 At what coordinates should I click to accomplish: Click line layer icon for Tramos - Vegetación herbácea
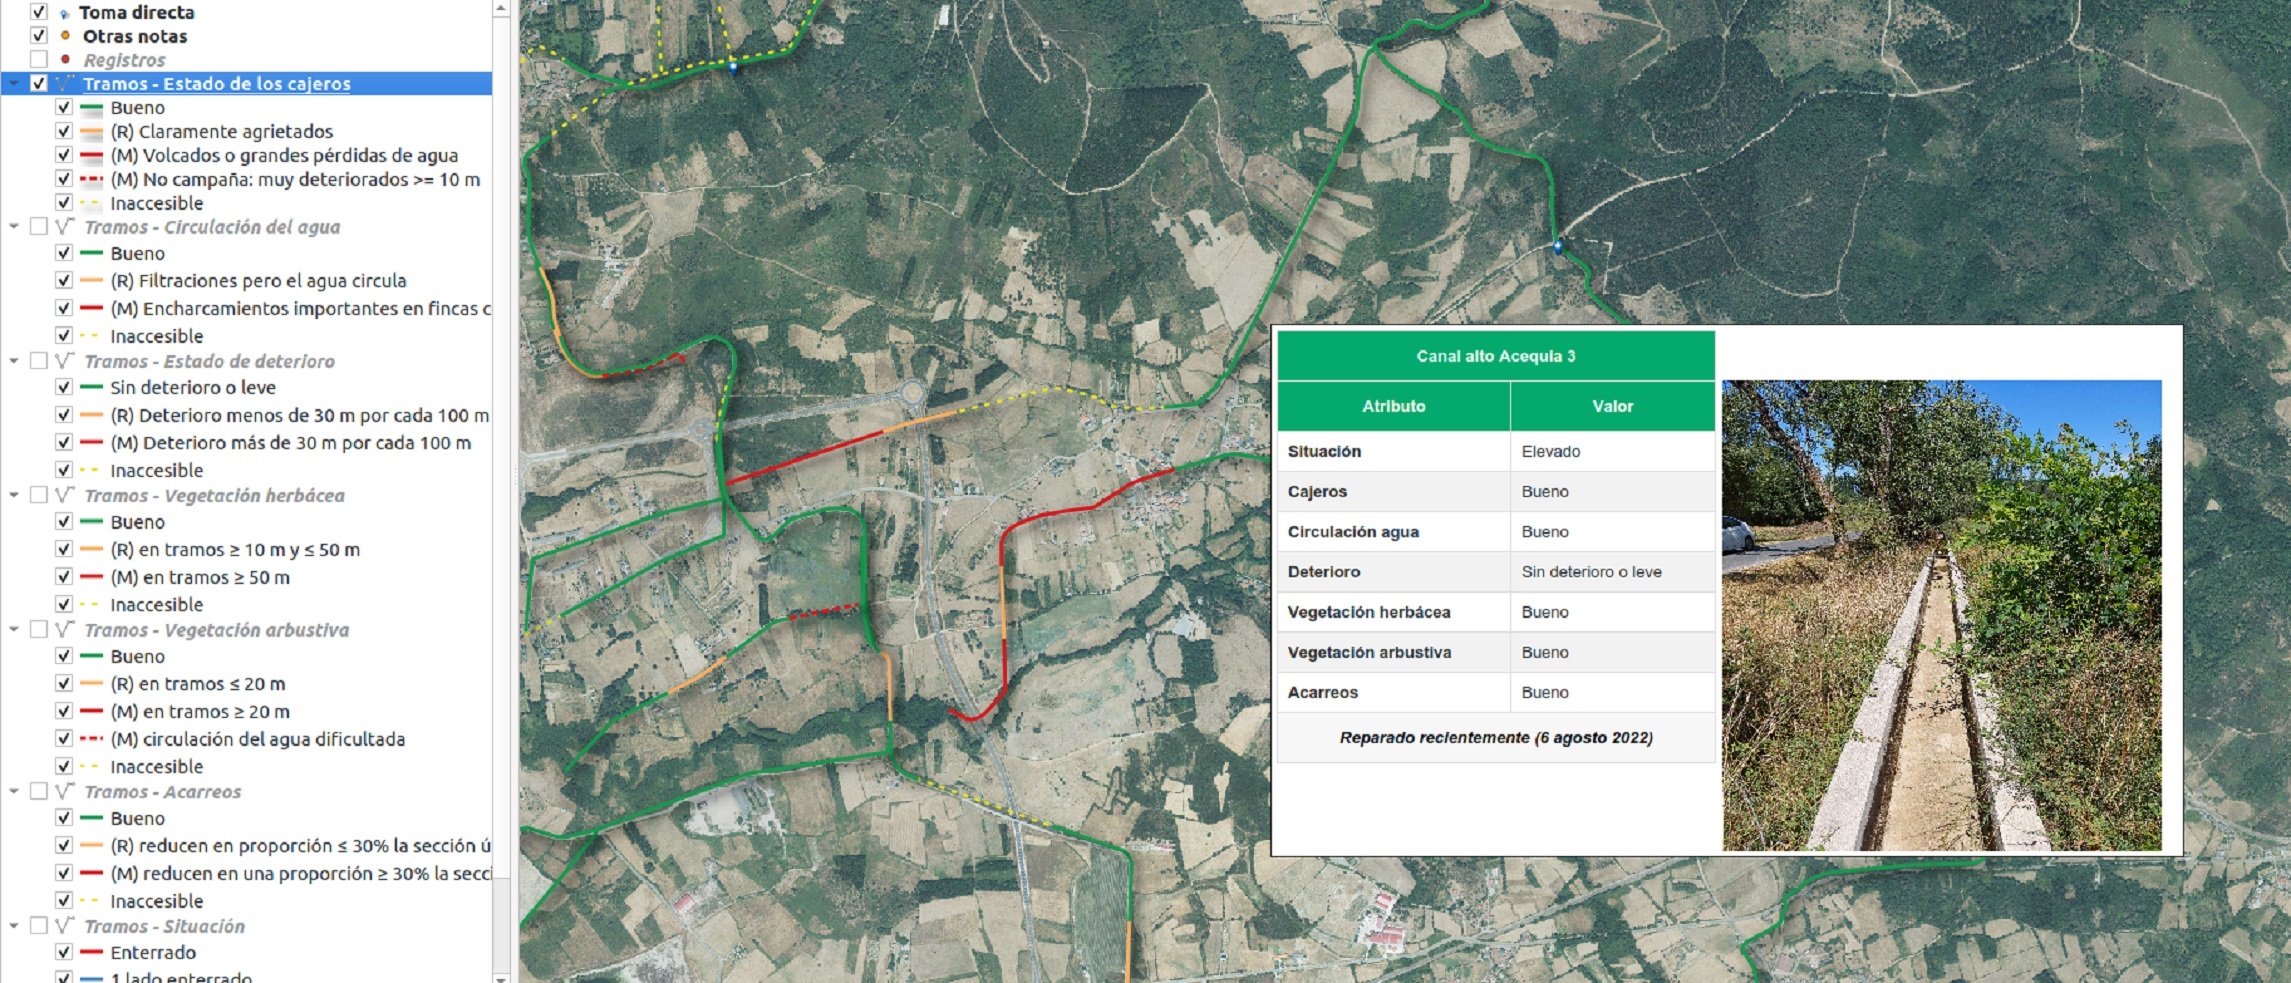(65, 495)
